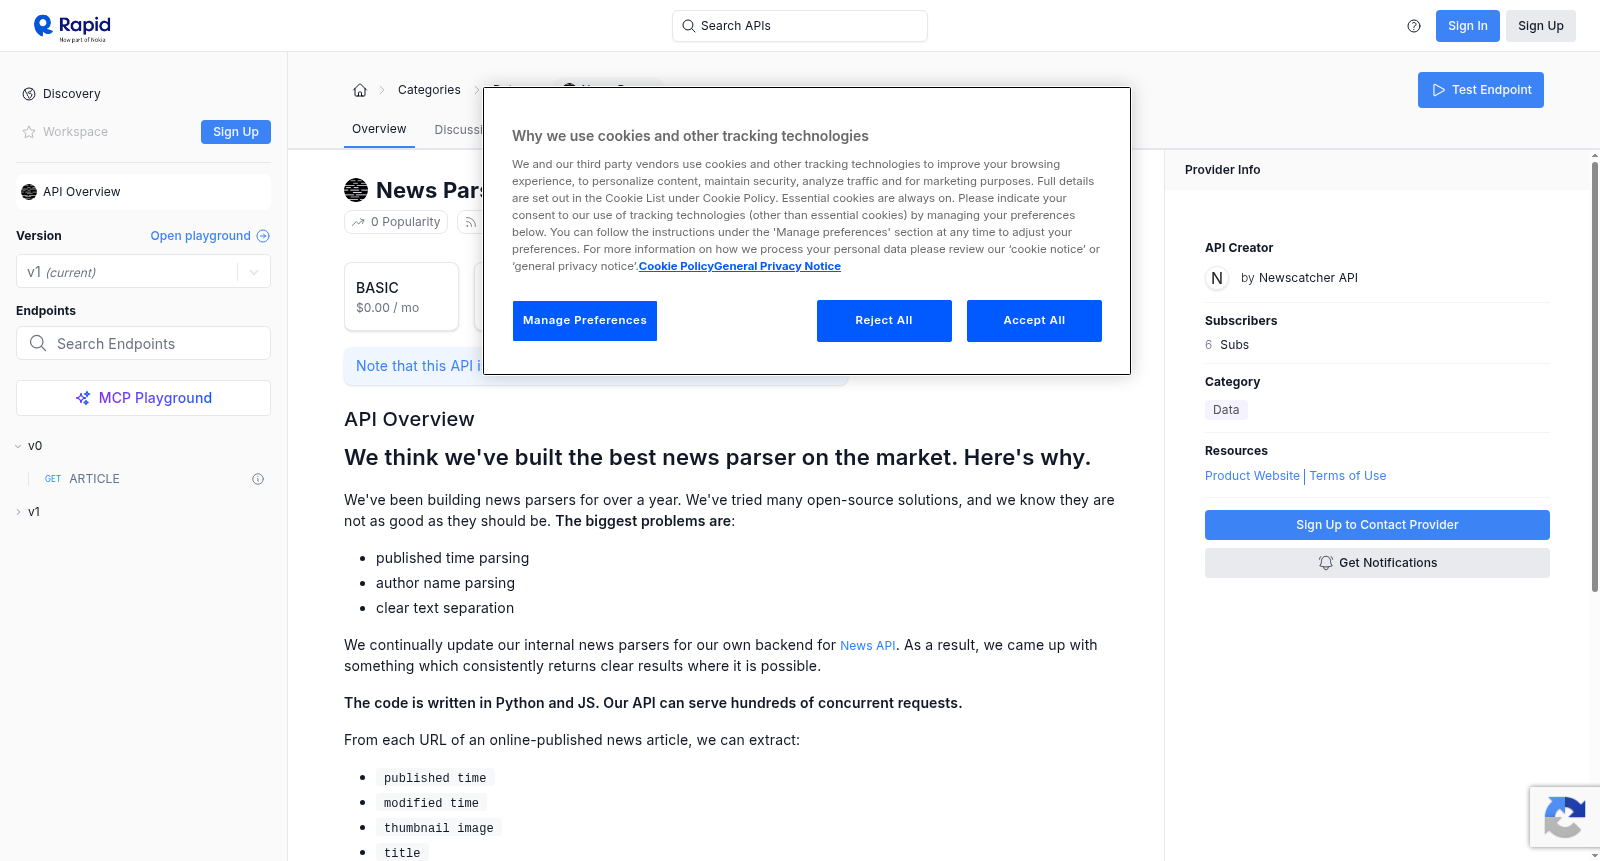Select the GET ARTICLE endpoint
1600x861 pixels.
[x=145, y=479]
